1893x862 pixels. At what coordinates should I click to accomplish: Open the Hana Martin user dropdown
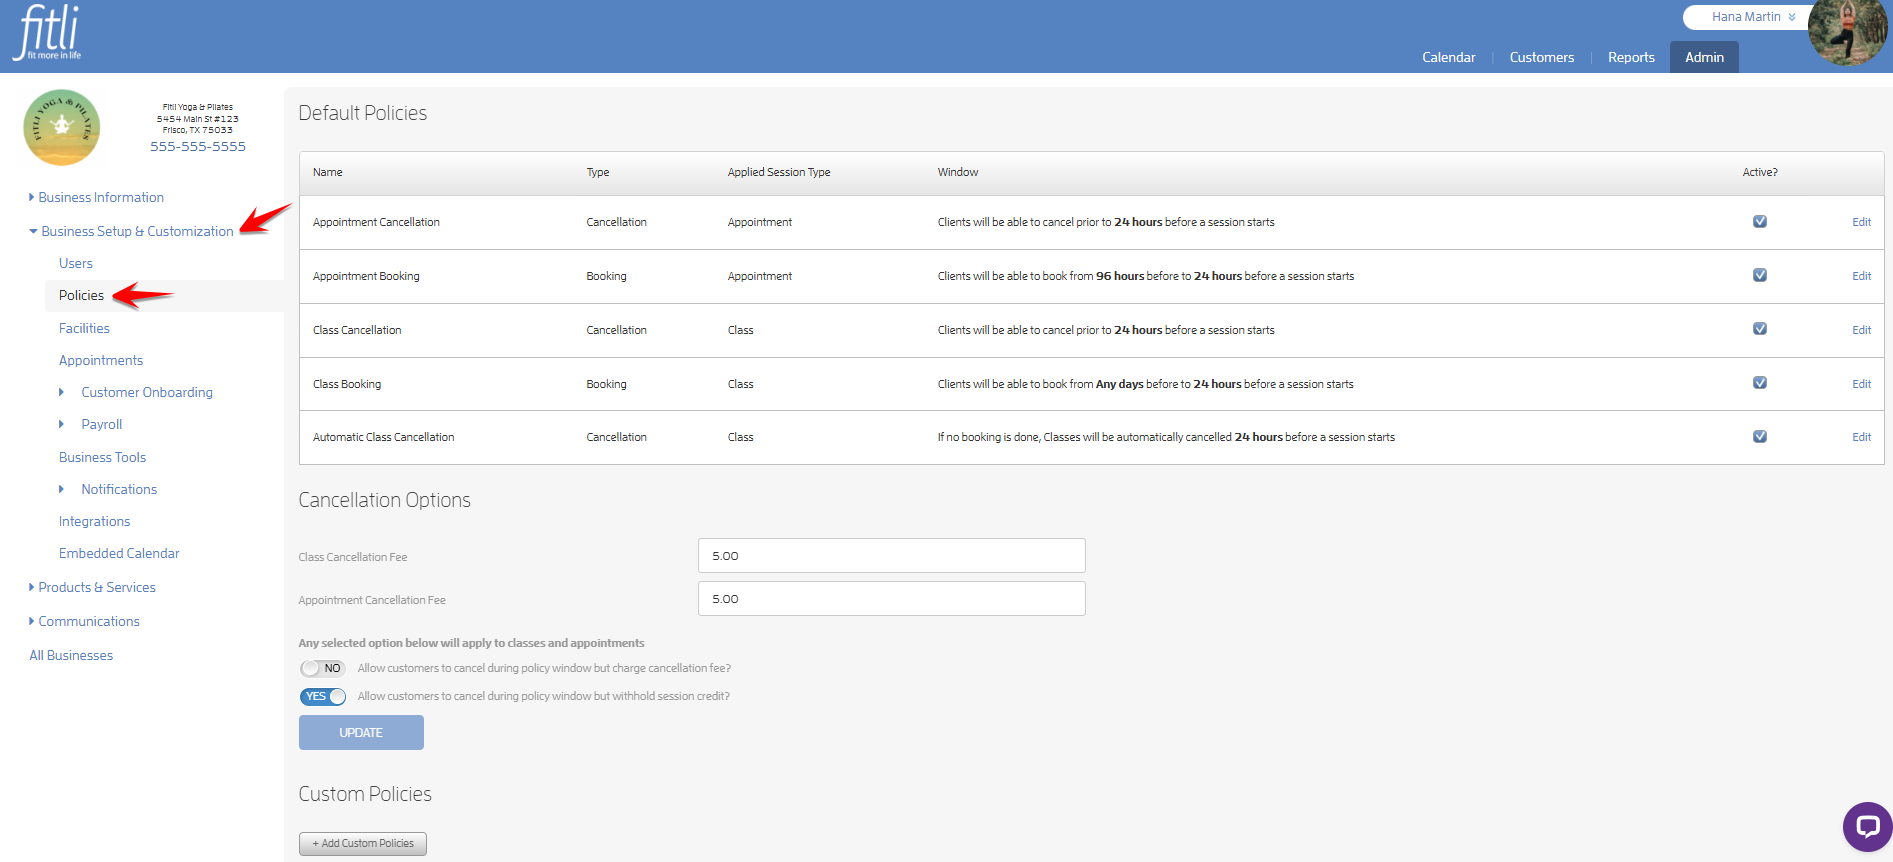click(1752, 17)
